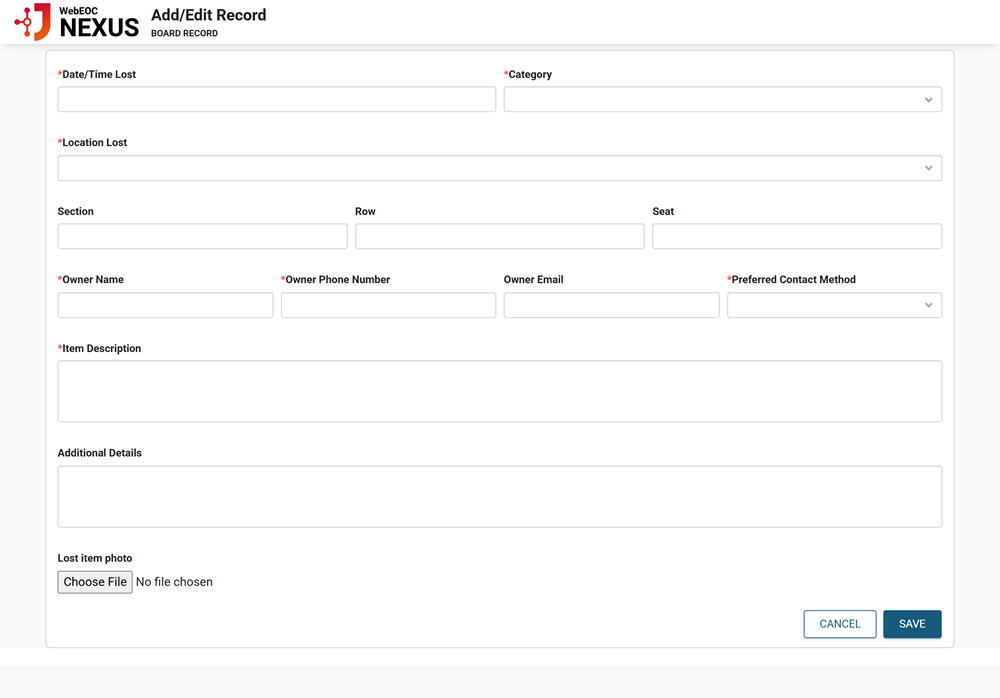Click inside the Item Description text area

click(499, 391)
